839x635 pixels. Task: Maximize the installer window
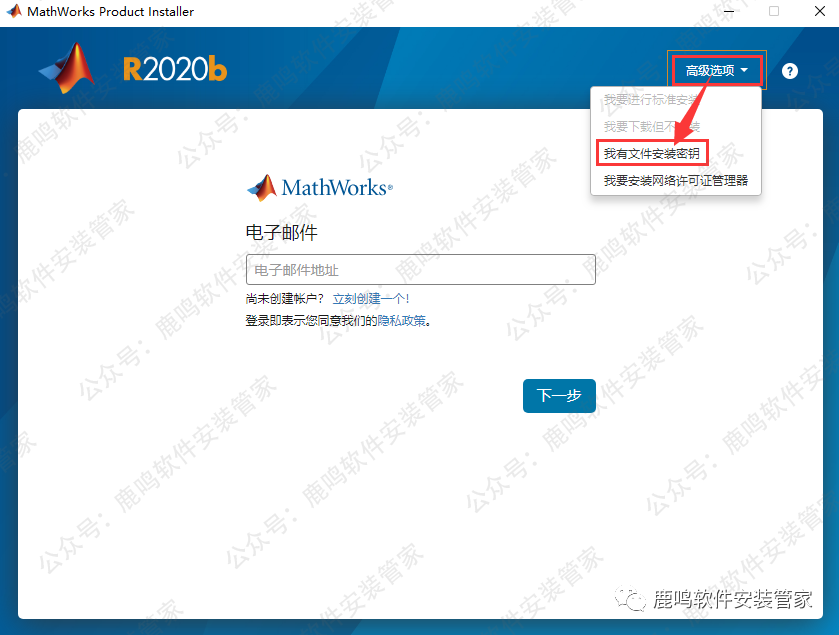pos(774,11)
